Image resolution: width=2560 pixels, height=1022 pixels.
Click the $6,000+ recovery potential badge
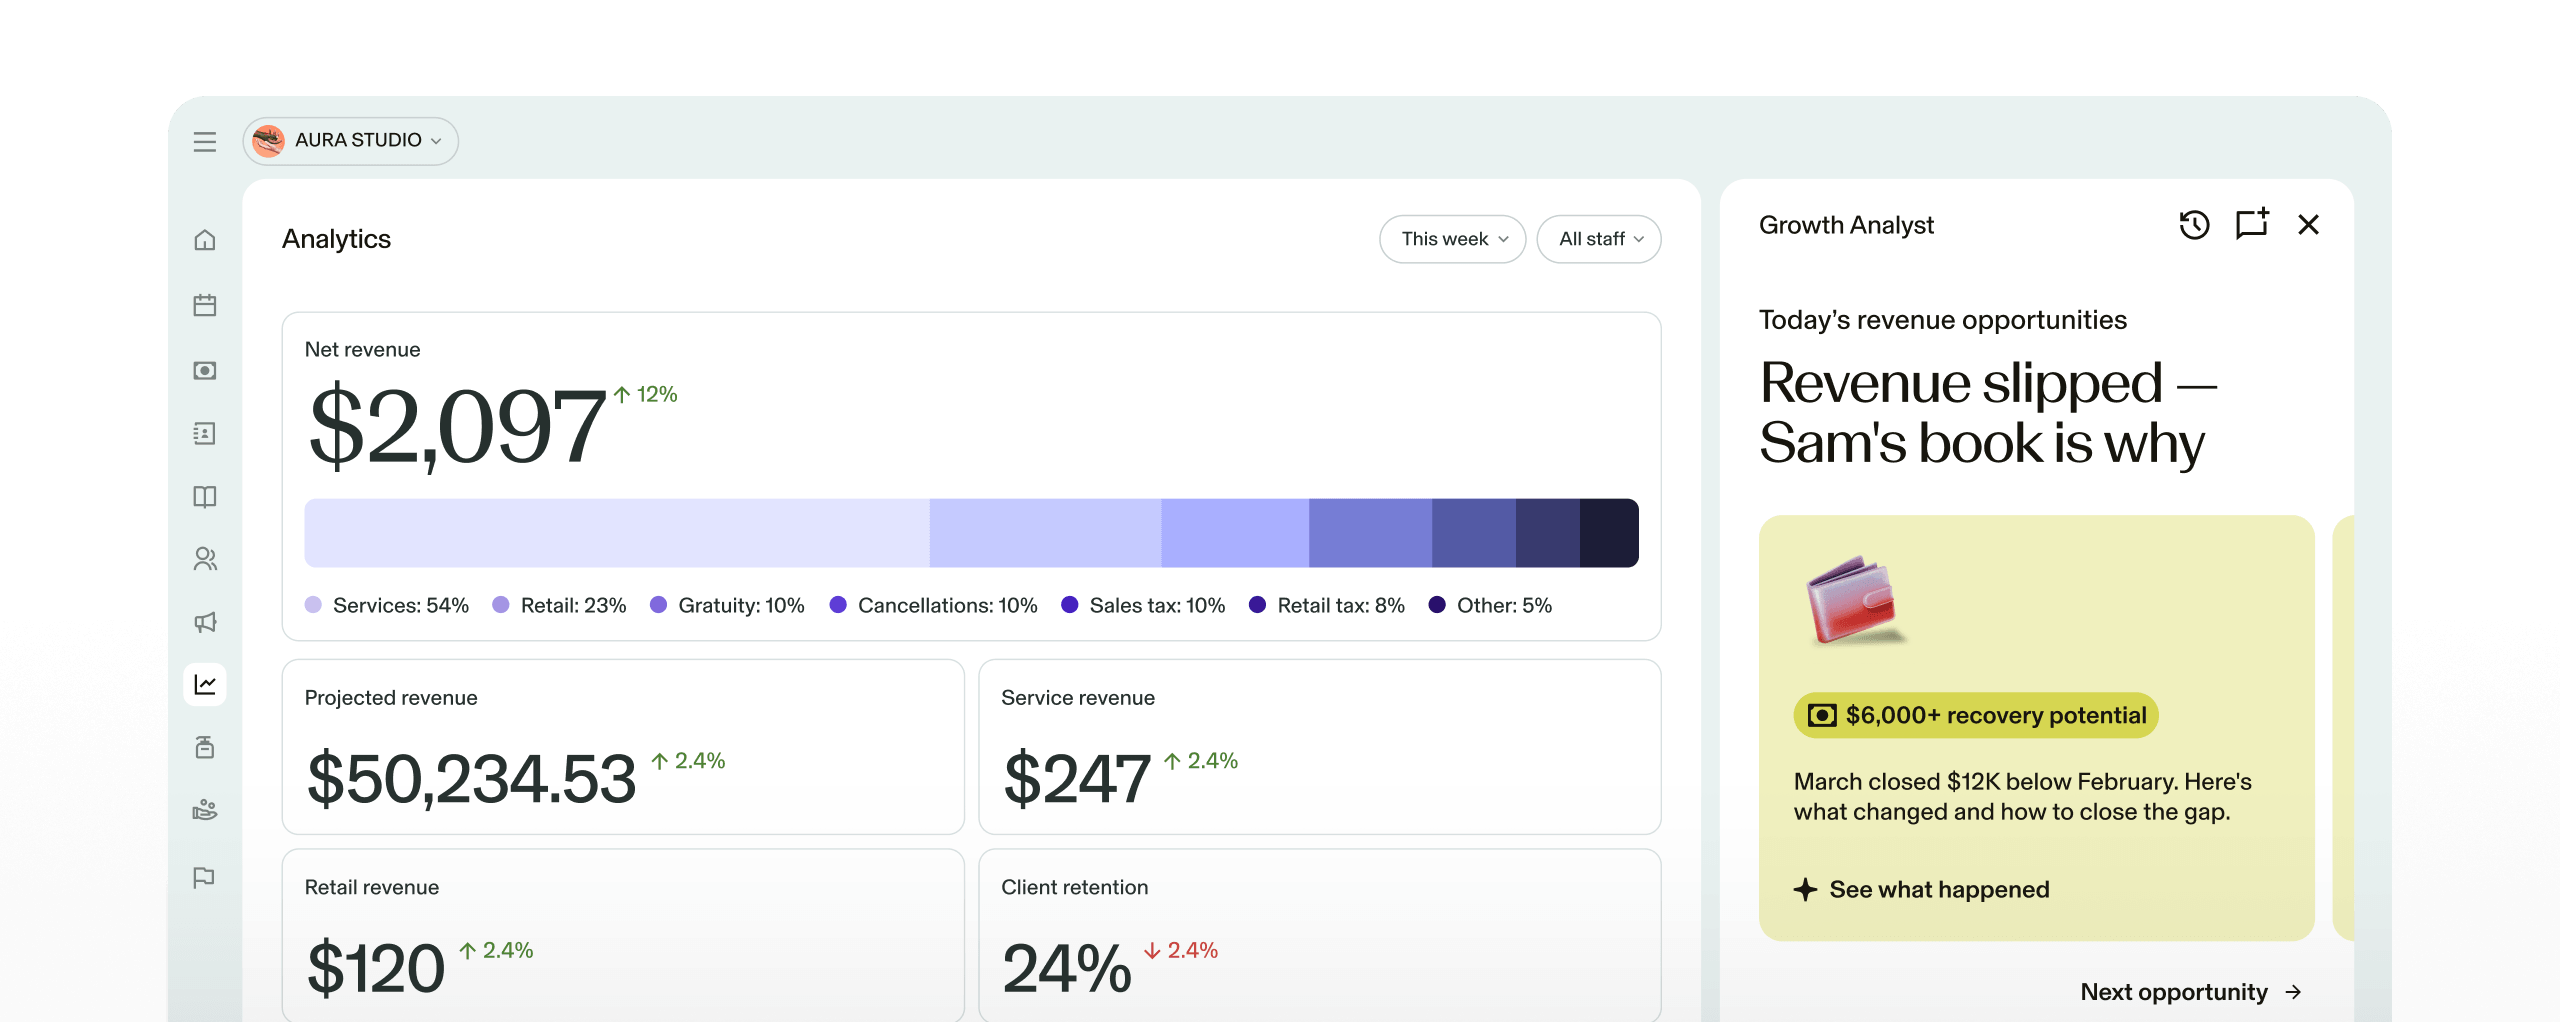1976,715
